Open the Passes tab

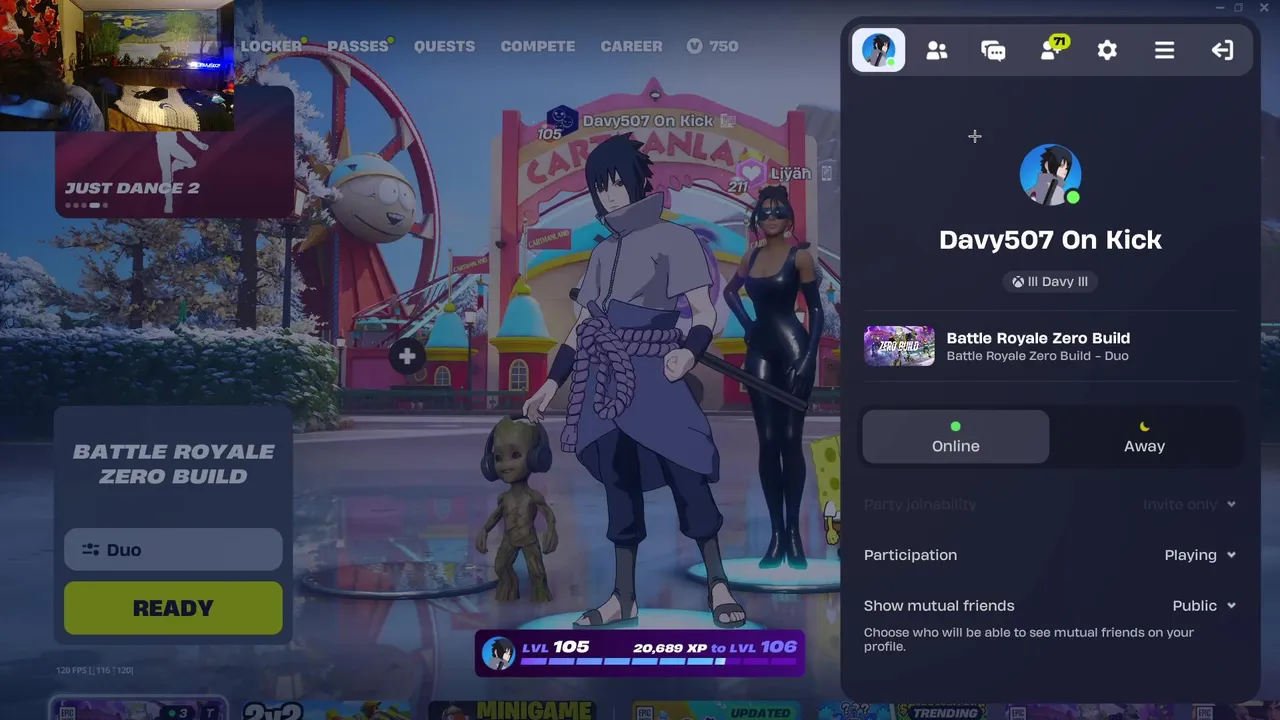[358, 46]
